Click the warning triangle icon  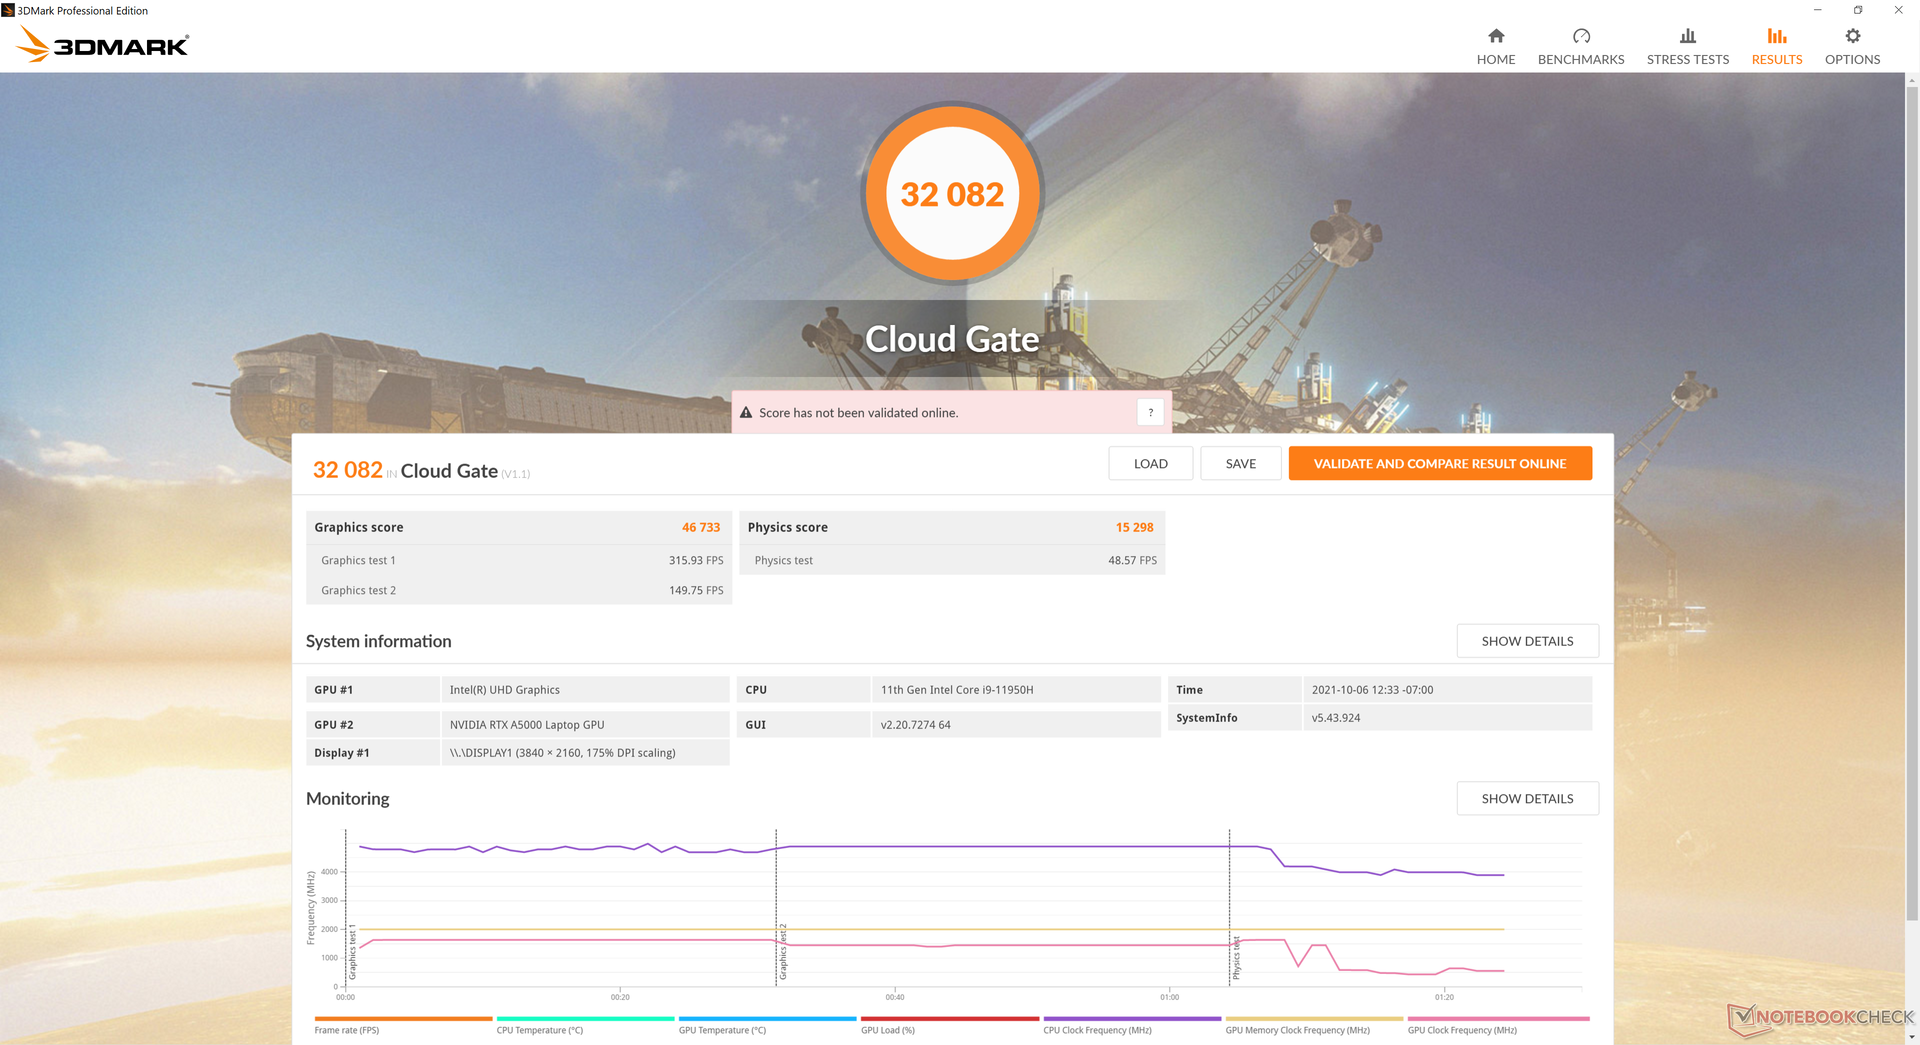[746, 412]
